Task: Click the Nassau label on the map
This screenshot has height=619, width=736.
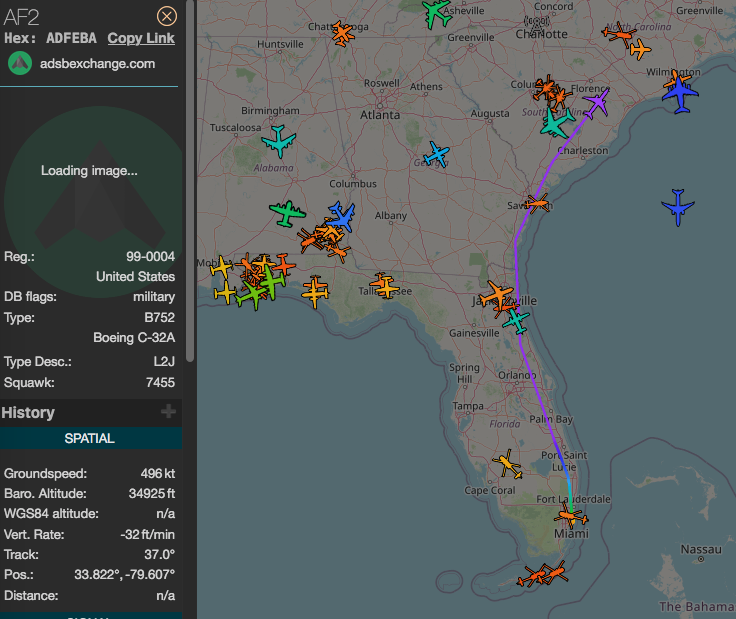Action: (x=701, y=549)
